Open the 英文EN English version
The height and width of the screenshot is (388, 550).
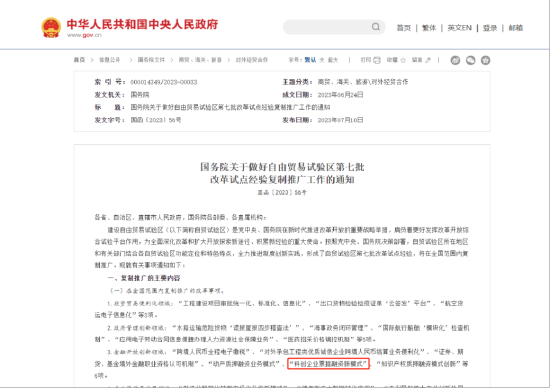[x=460, y=28]
